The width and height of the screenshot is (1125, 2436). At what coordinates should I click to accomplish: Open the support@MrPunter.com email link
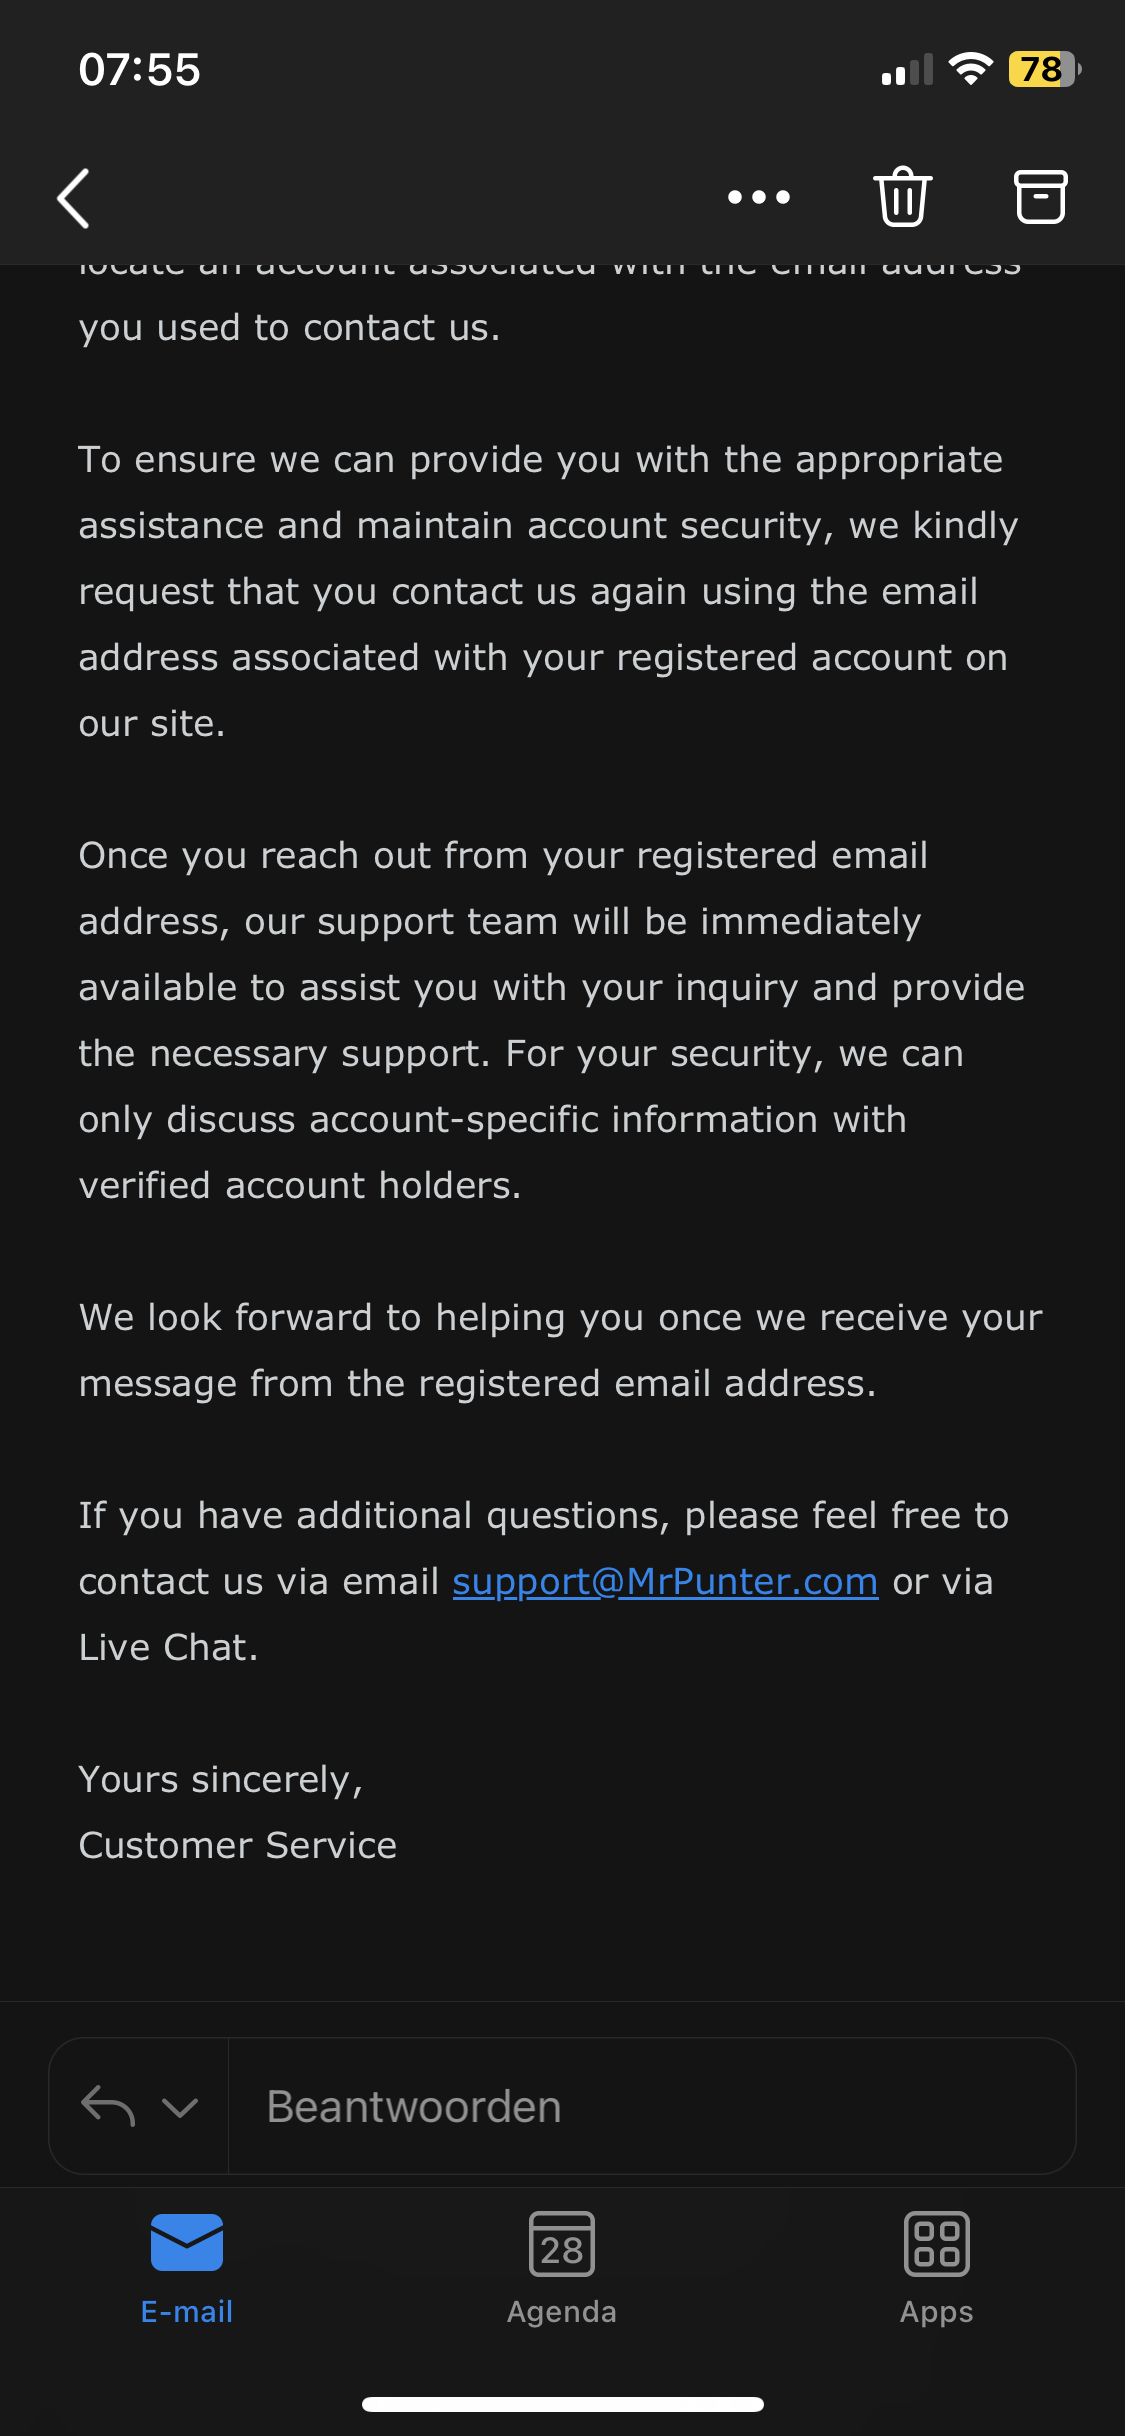point(665,1582)
